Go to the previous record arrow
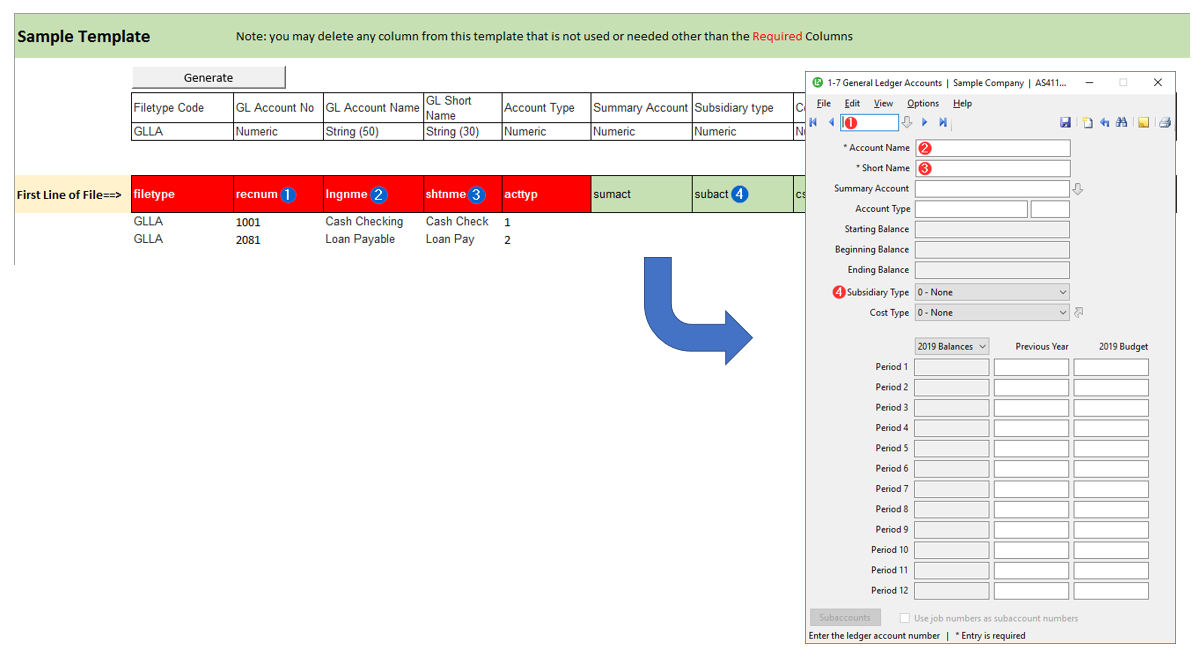 (831, 123)
